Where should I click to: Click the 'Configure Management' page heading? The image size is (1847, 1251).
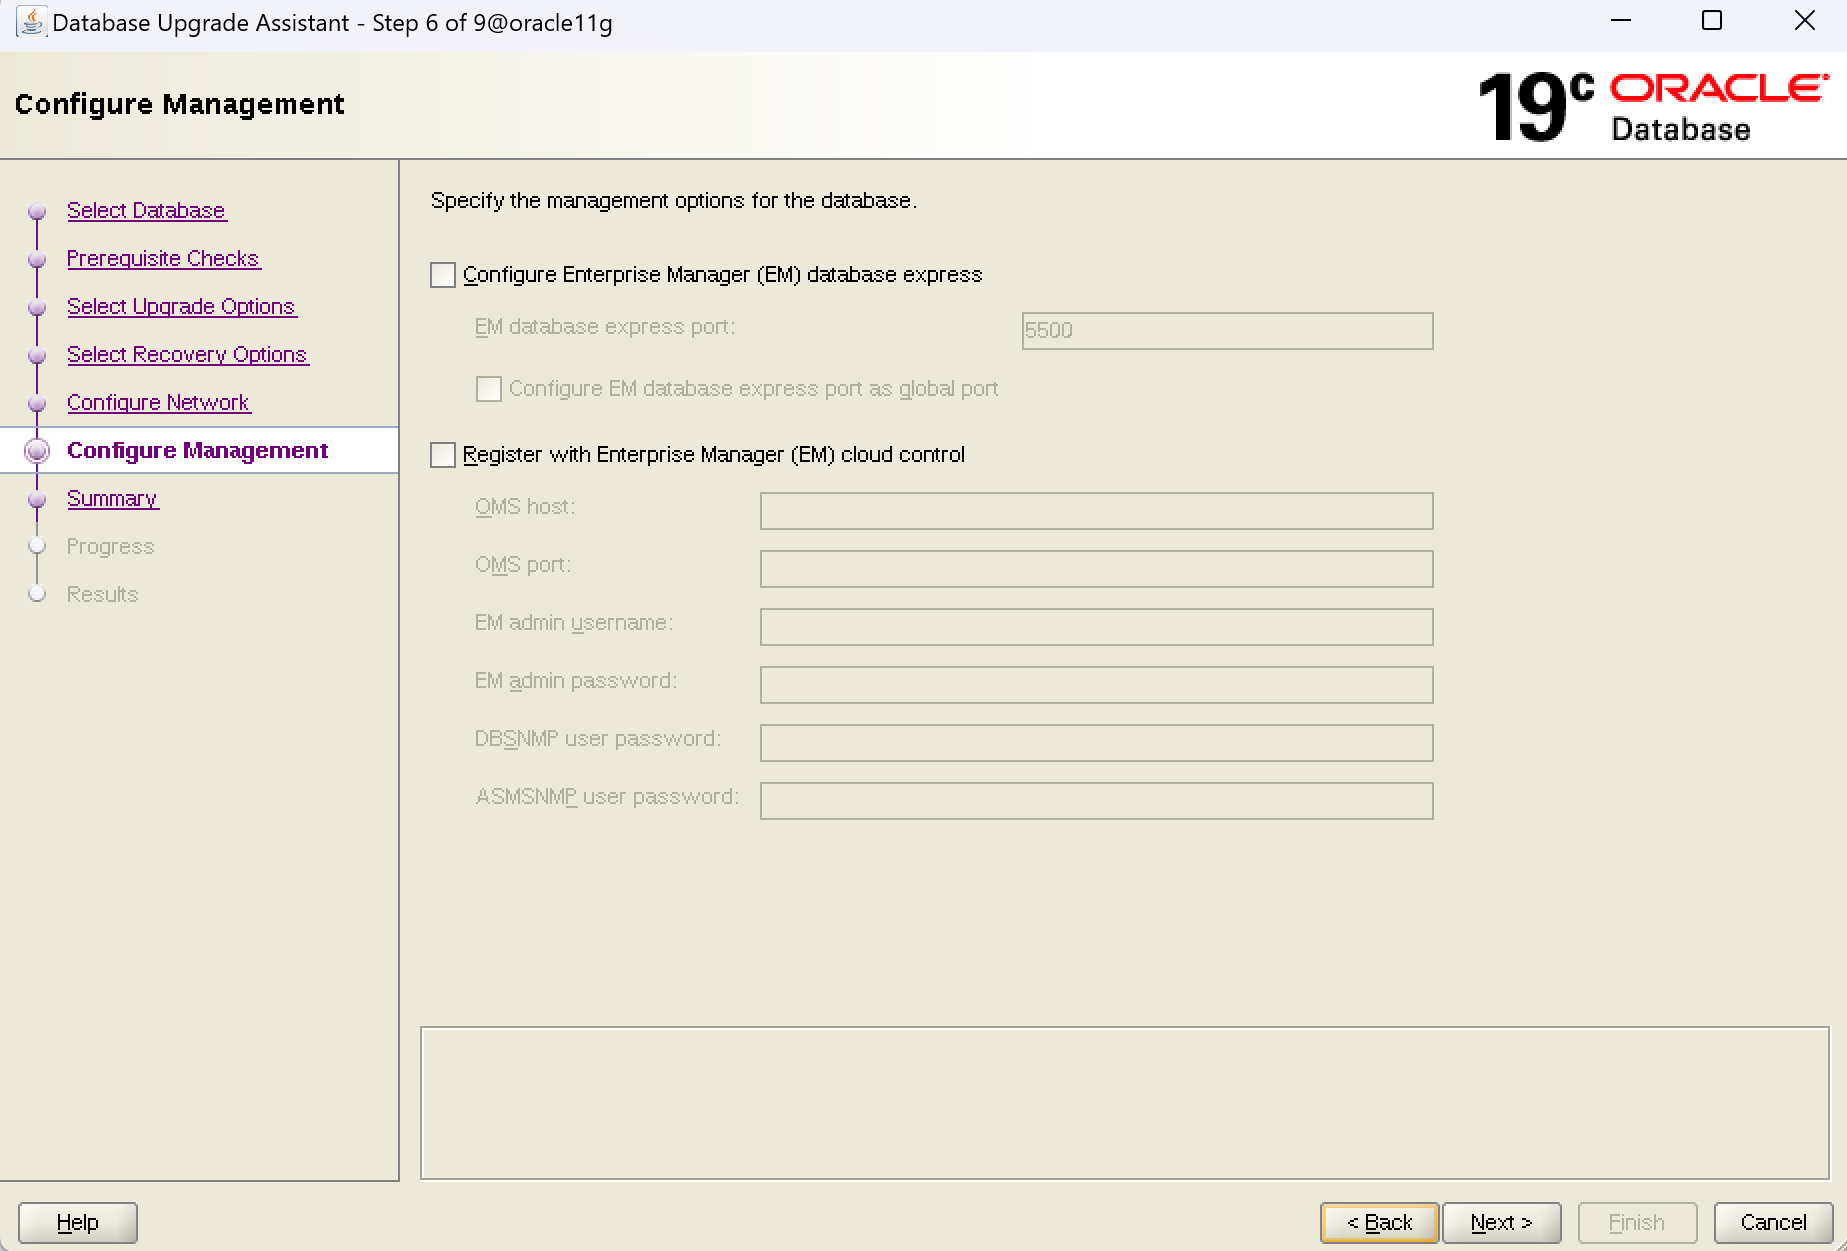[180, 105]
